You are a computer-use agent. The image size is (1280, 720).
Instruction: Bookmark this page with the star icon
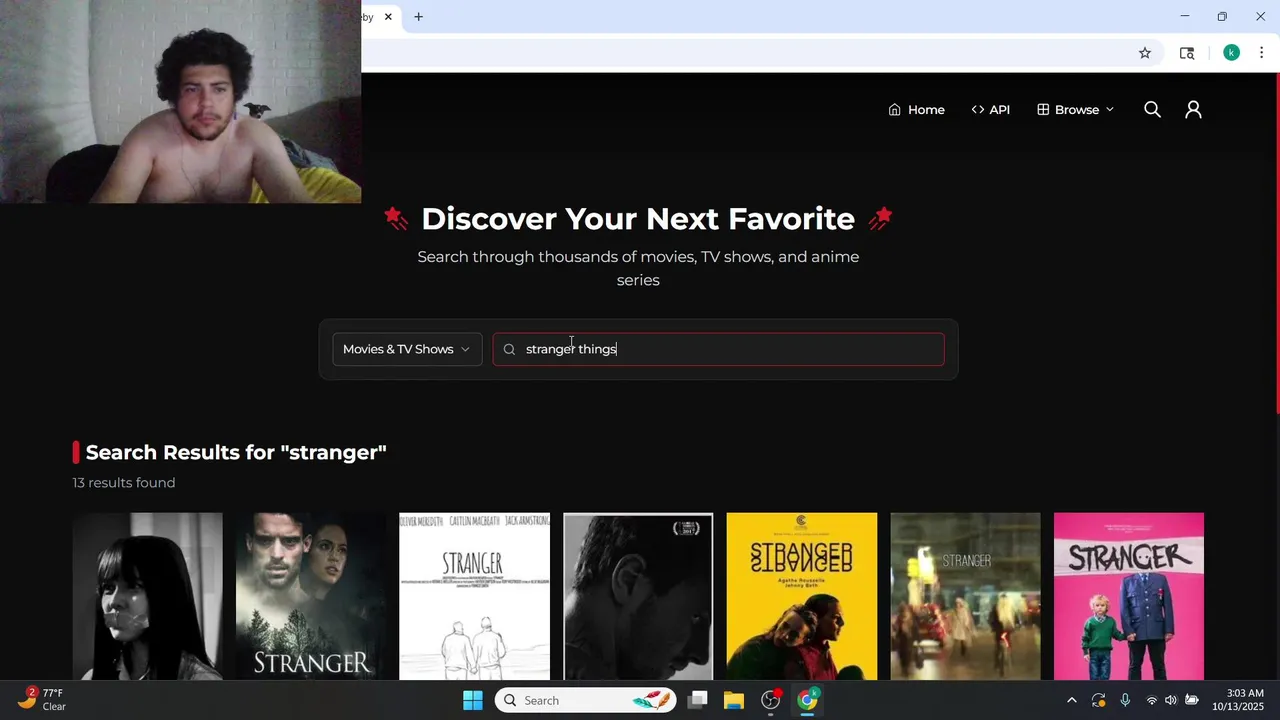pos(1145,53)
